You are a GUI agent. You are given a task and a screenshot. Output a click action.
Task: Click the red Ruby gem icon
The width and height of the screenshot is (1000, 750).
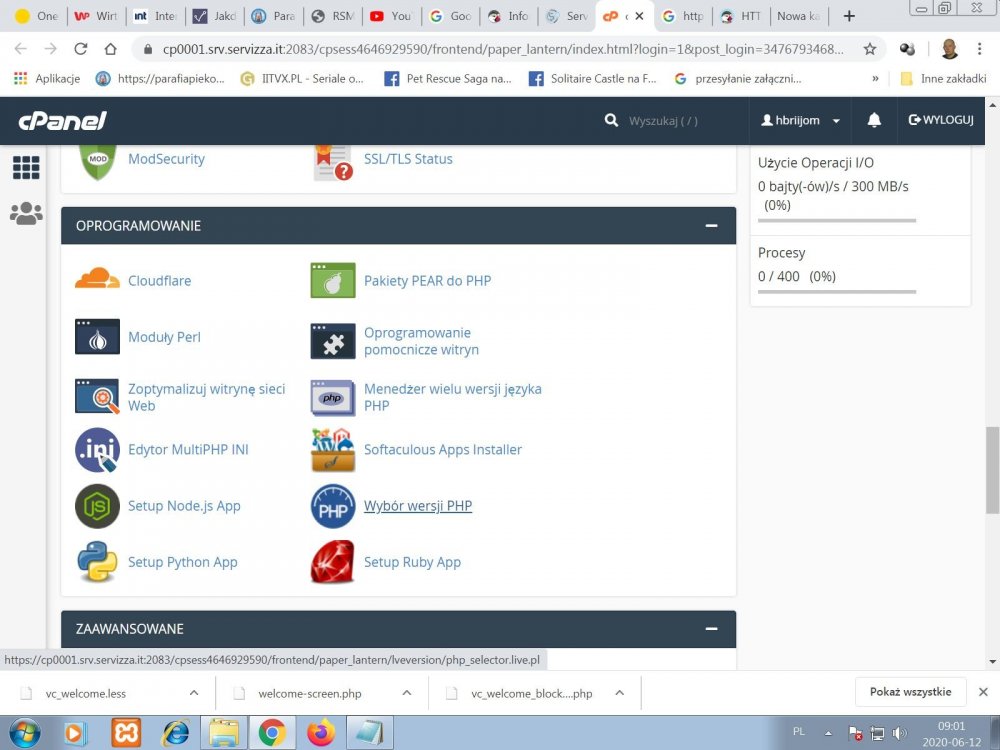point(332,562)
